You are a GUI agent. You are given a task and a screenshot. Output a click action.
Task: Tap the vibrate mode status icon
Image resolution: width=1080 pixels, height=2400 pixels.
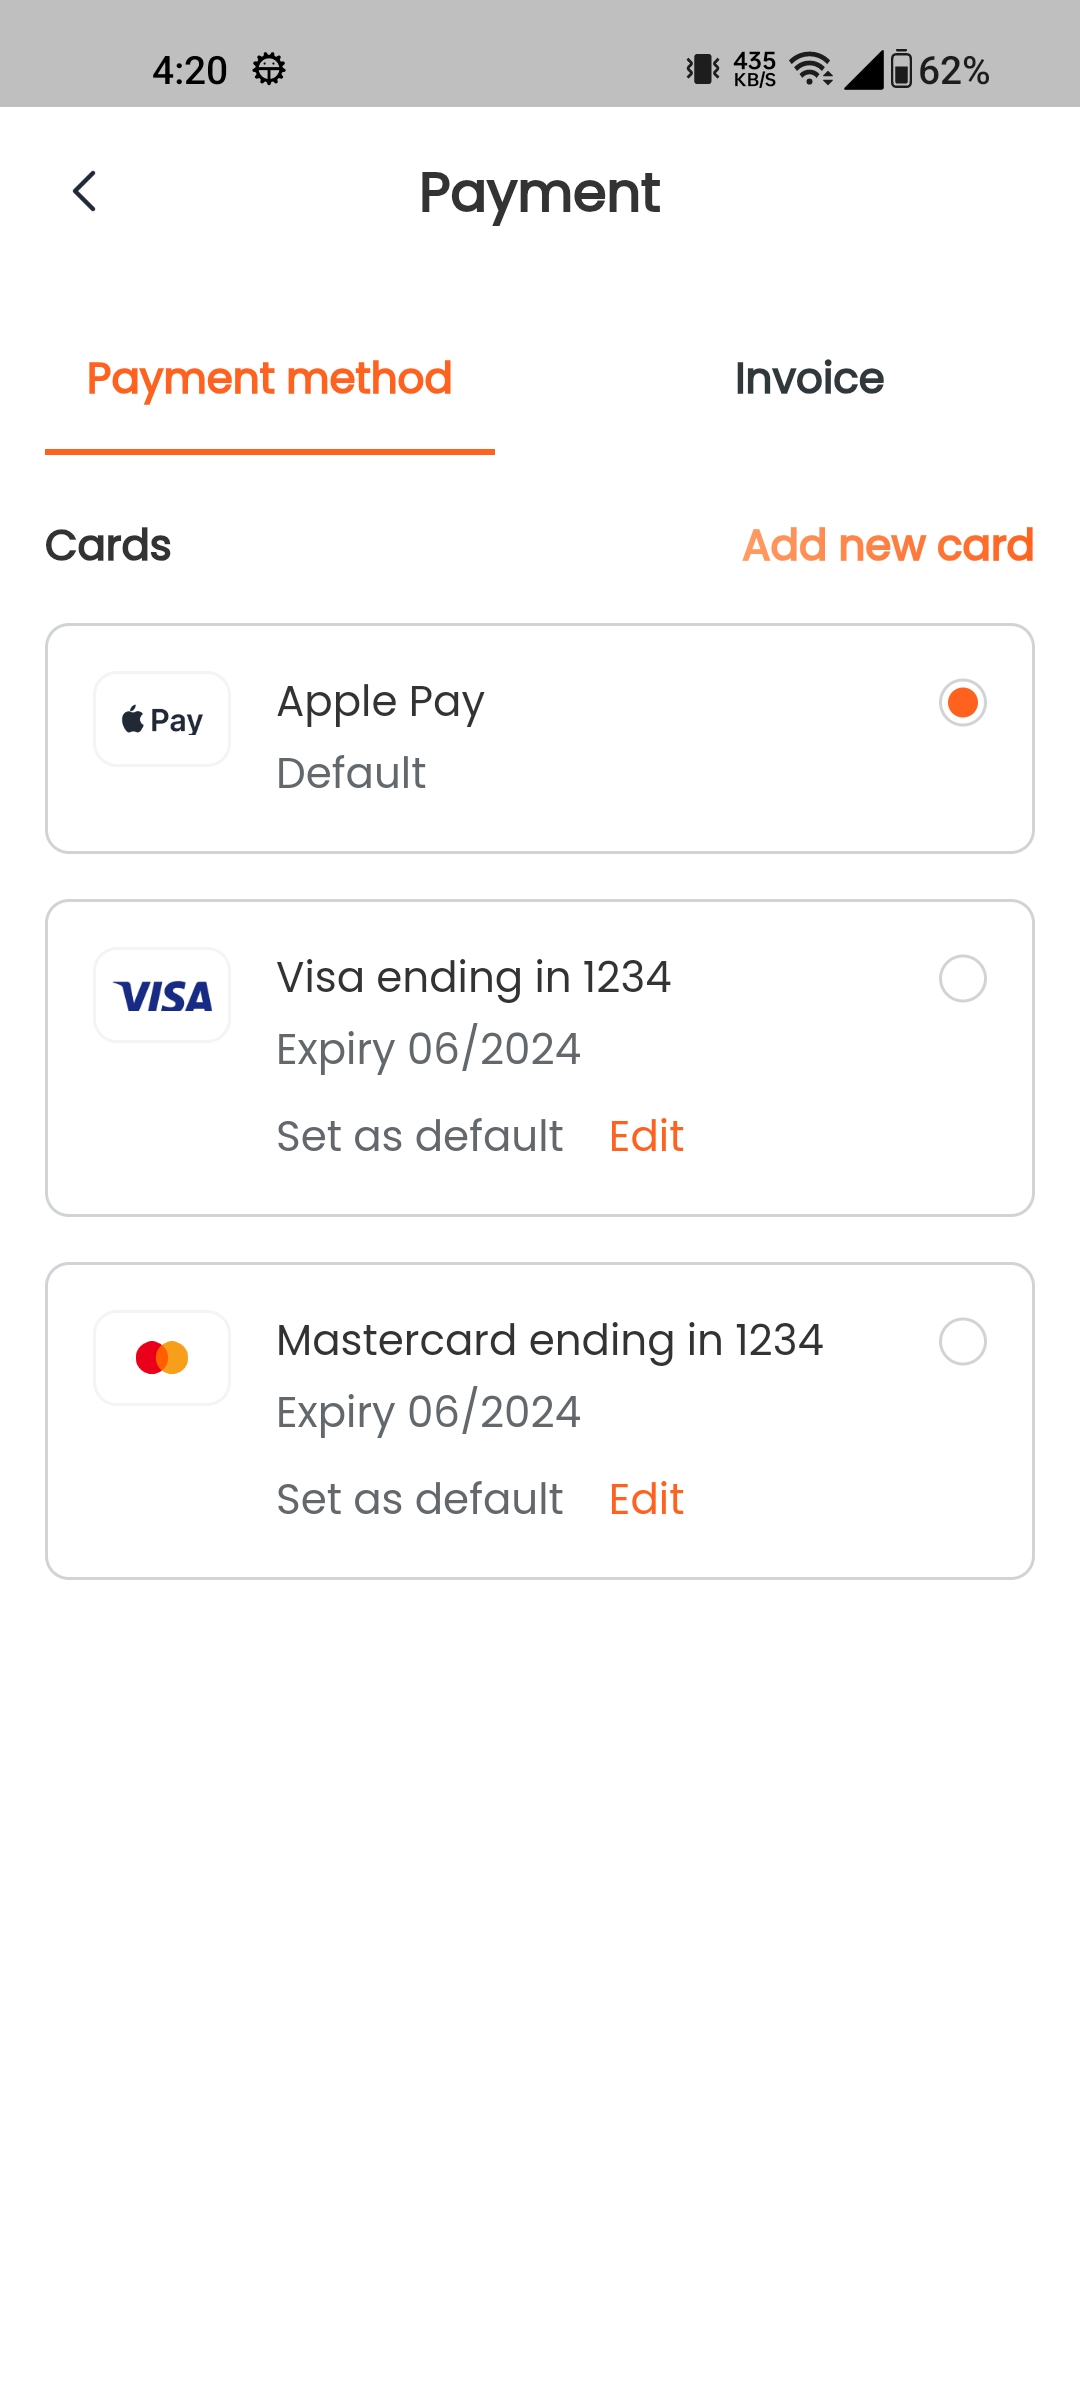703,69
